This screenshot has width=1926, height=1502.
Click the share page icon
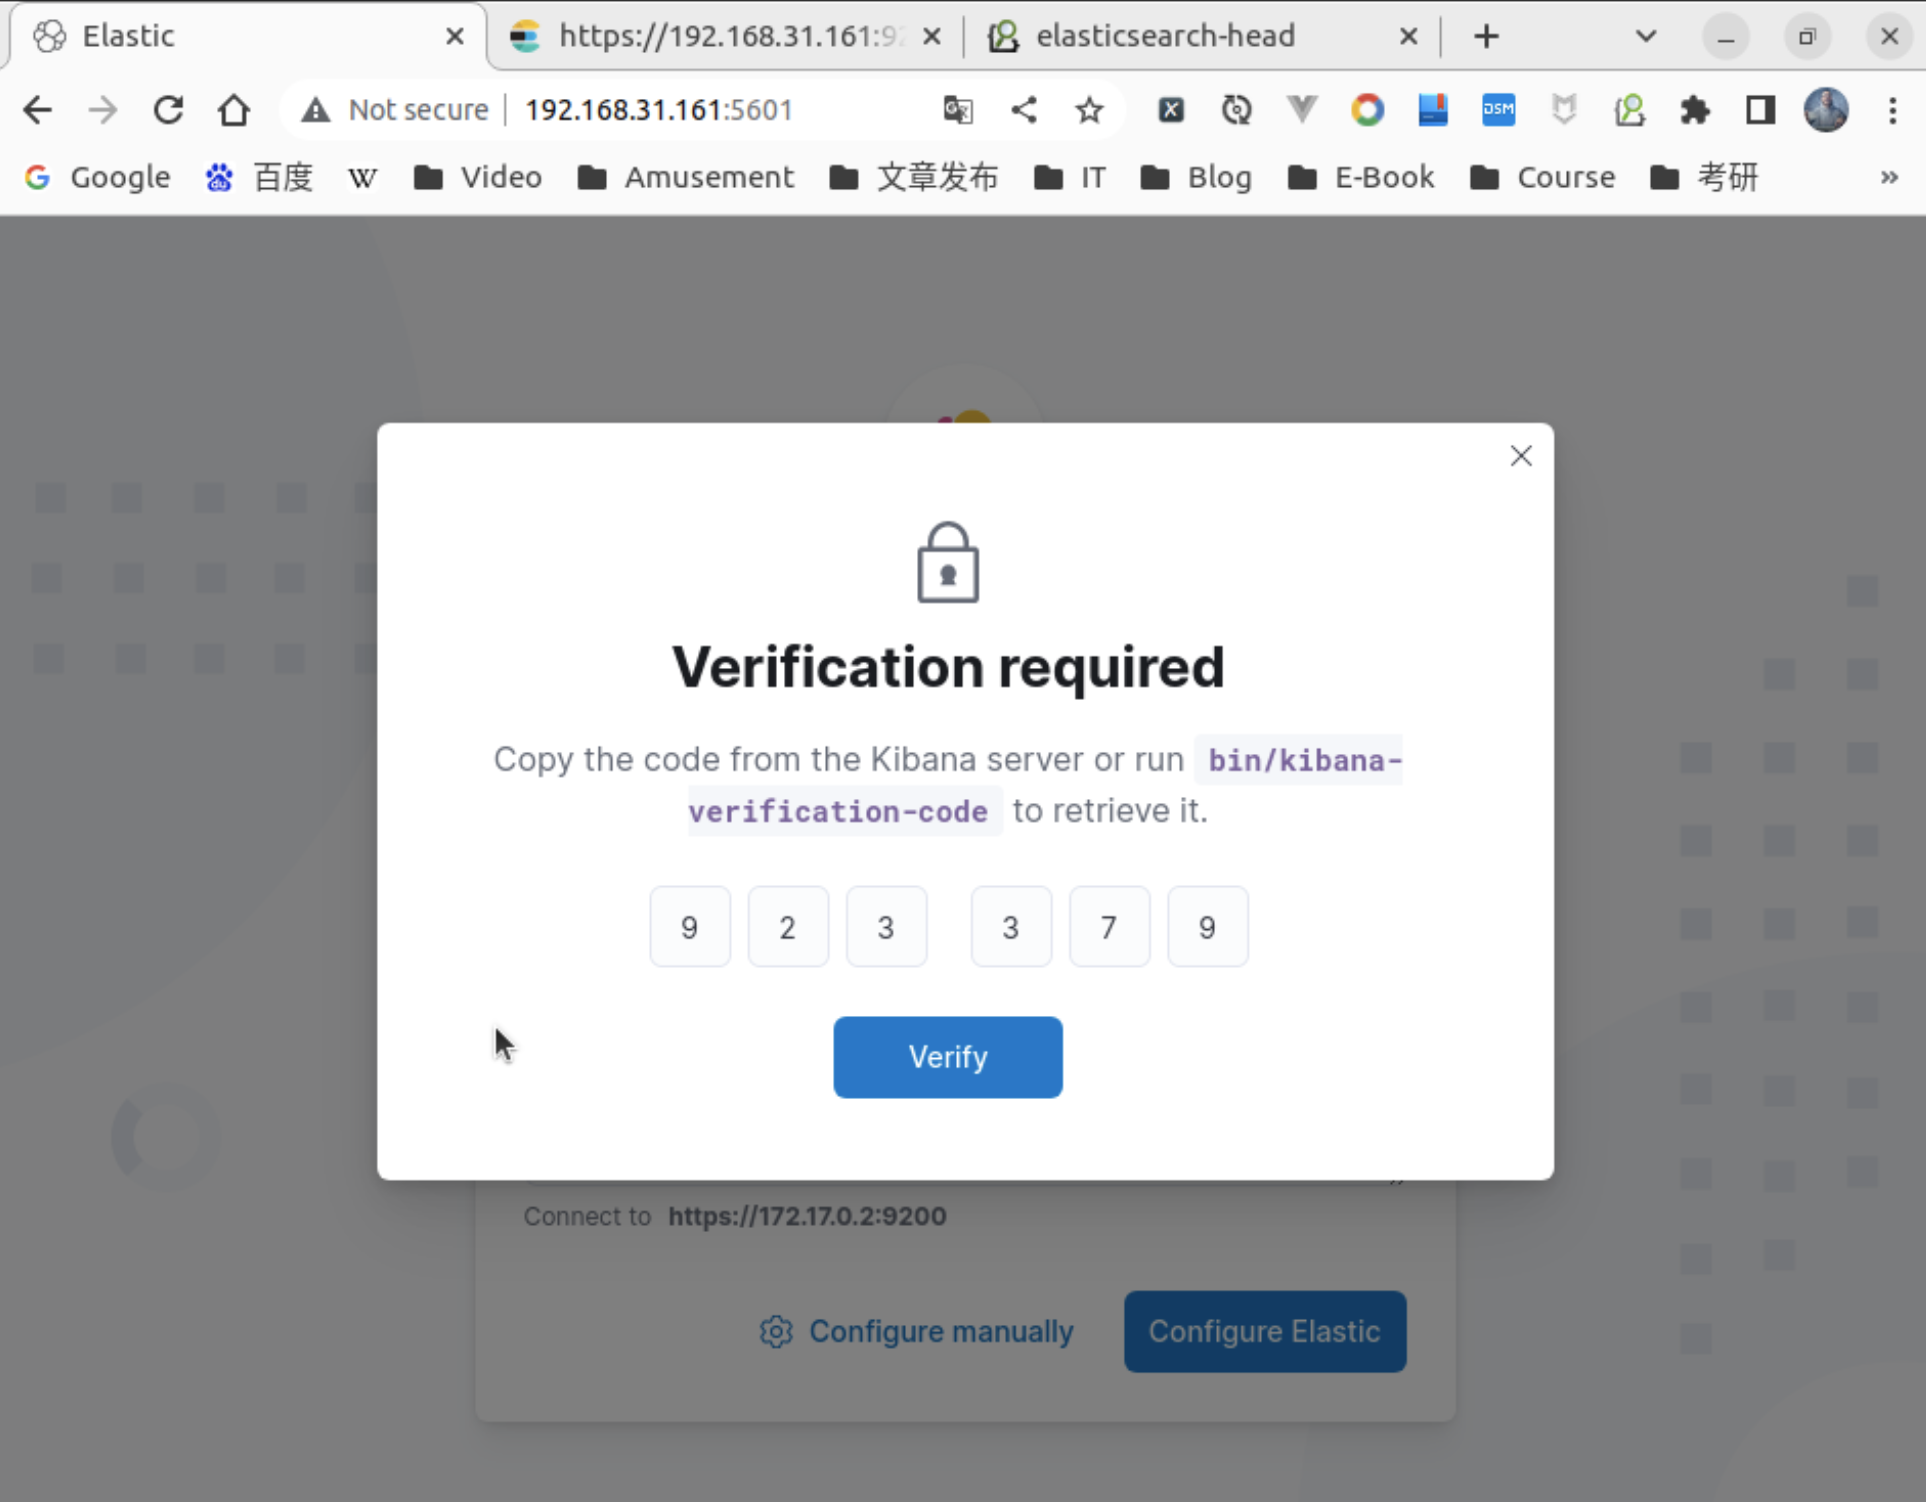(1023, 109)
